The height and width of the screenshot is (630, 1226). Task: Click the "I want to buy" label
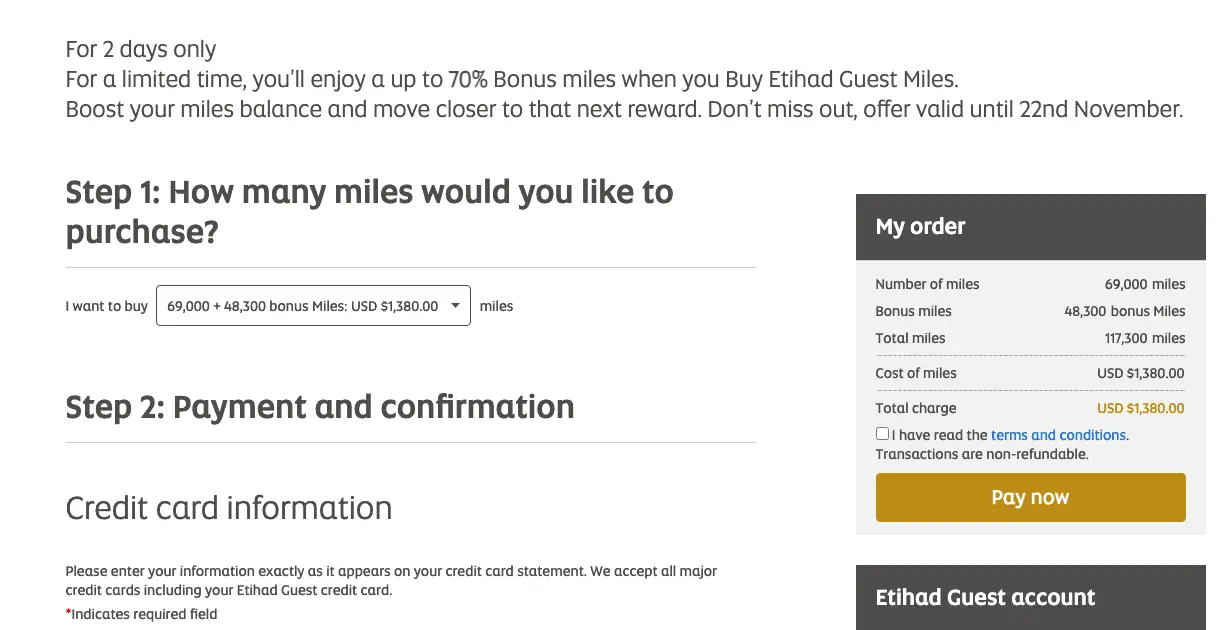pyautogui.click(x=106, y=306)
